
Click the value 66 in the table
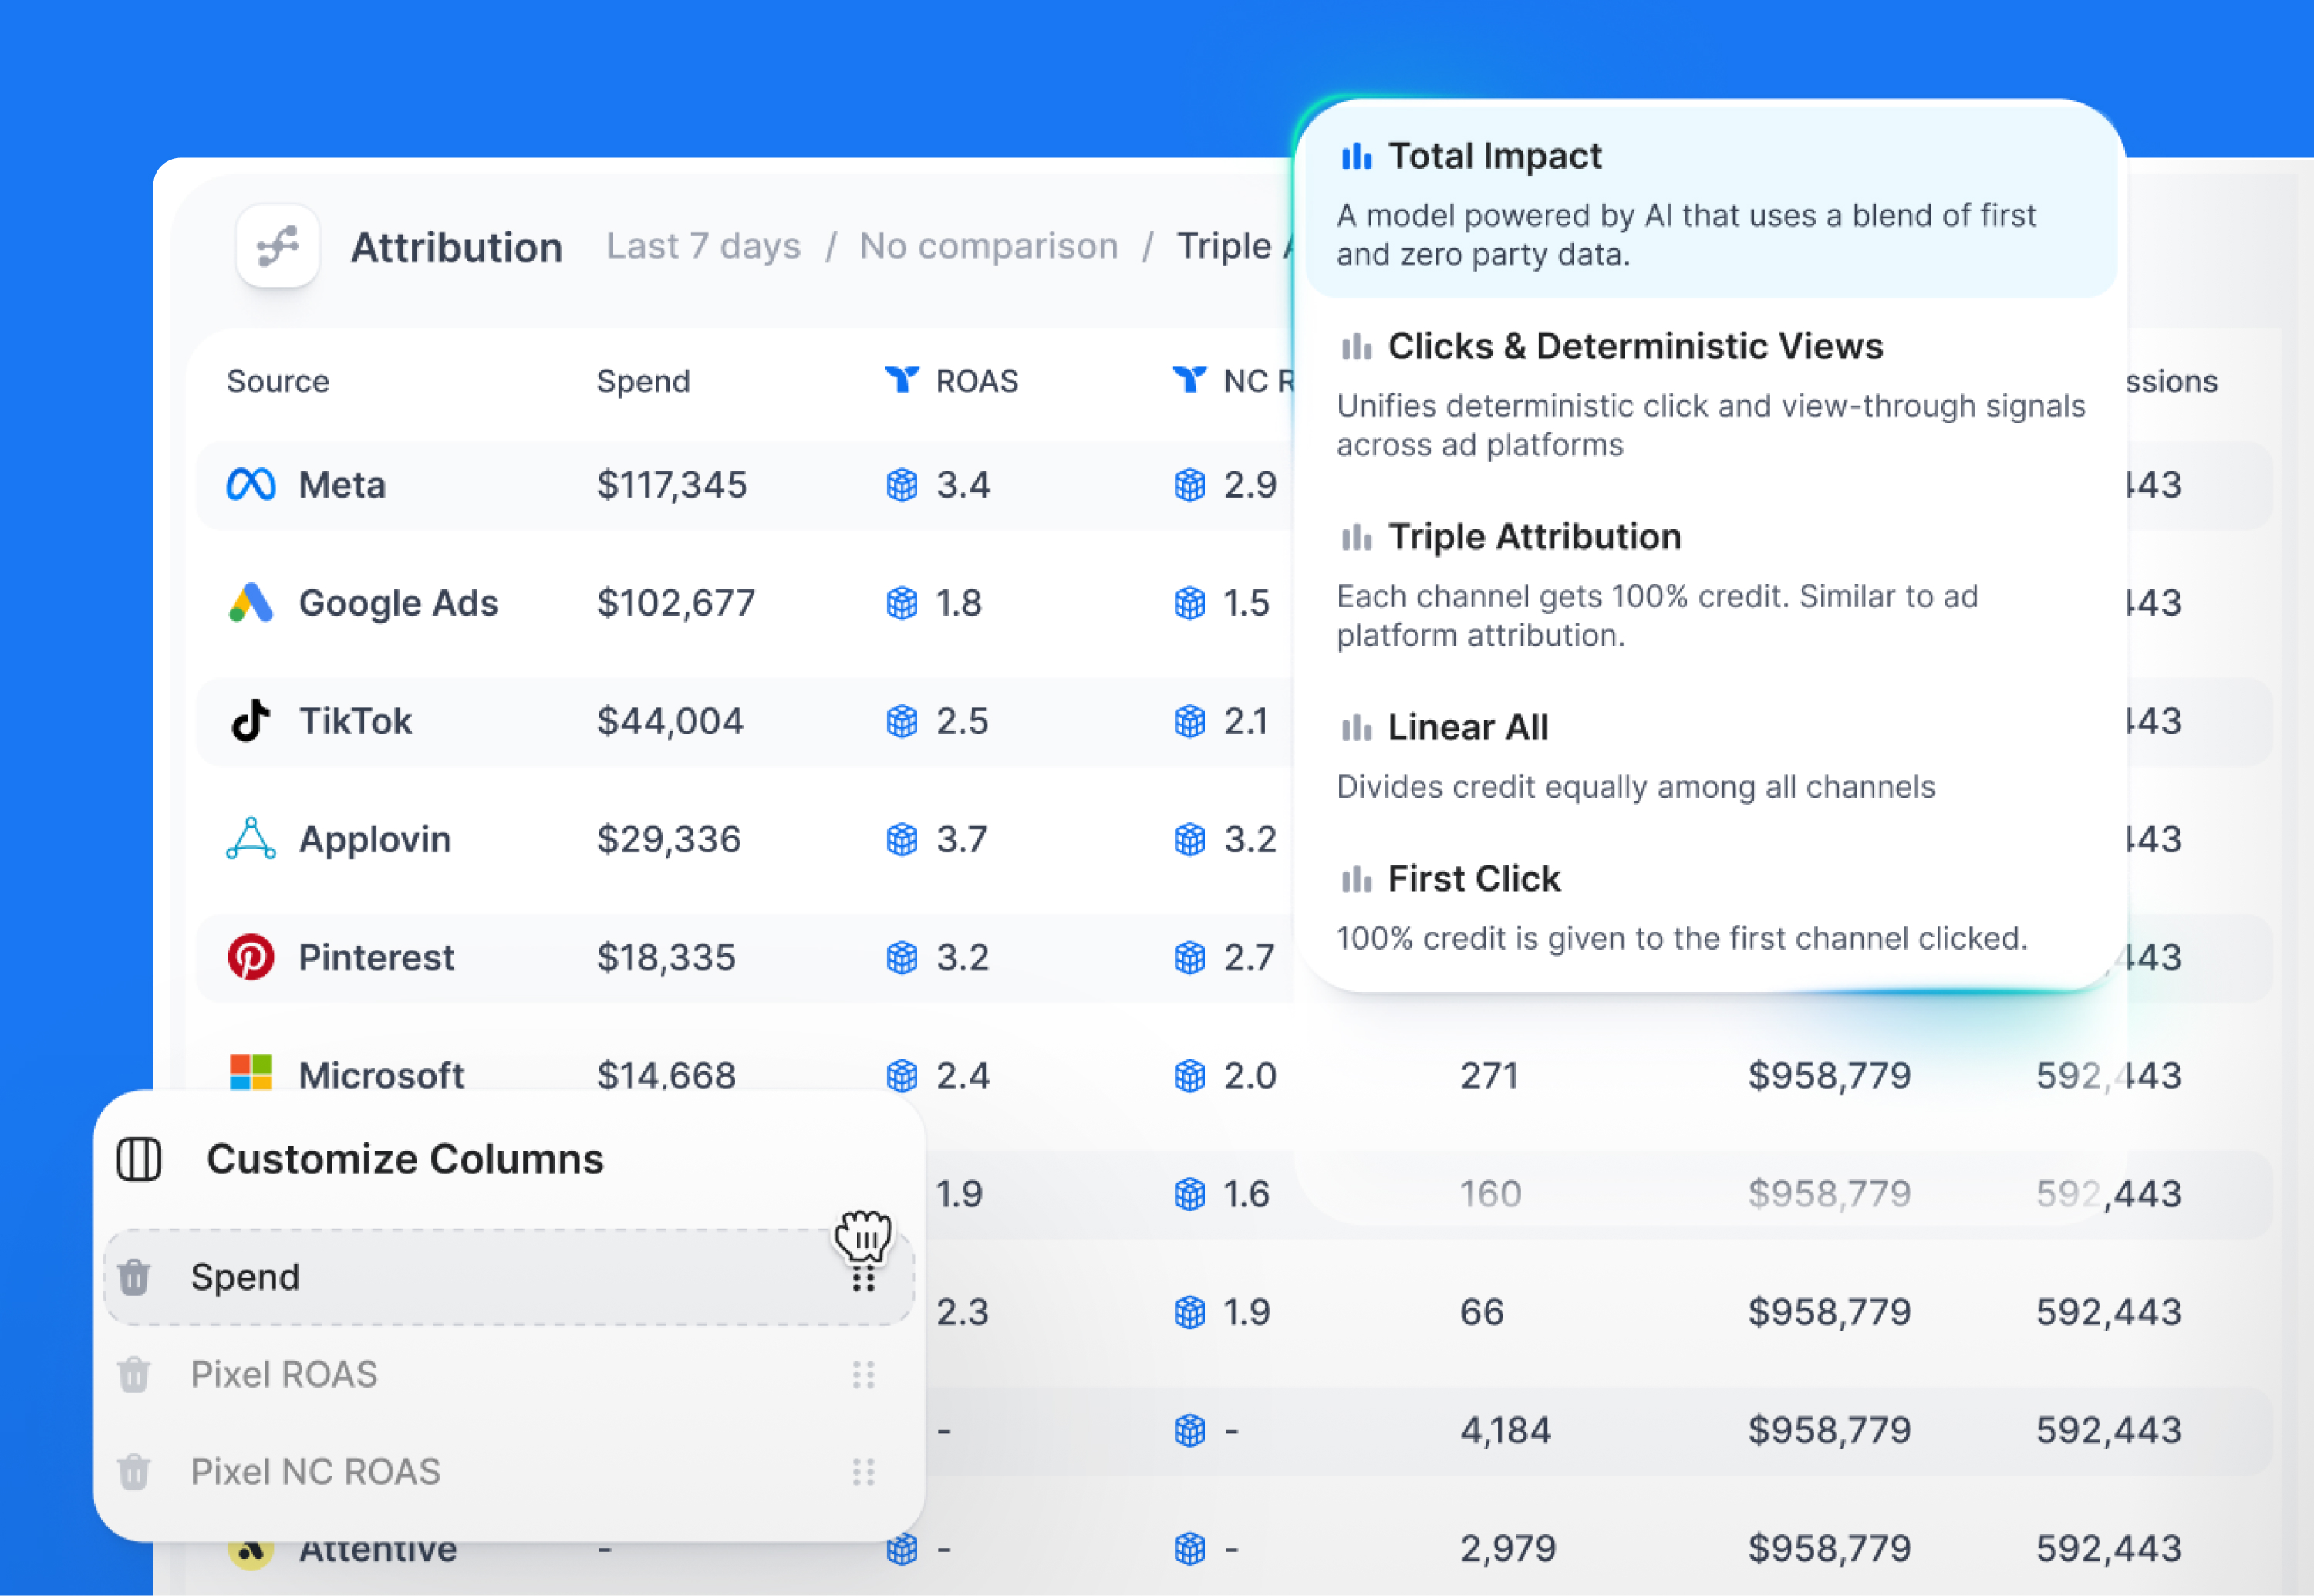click(1482, 1312)
